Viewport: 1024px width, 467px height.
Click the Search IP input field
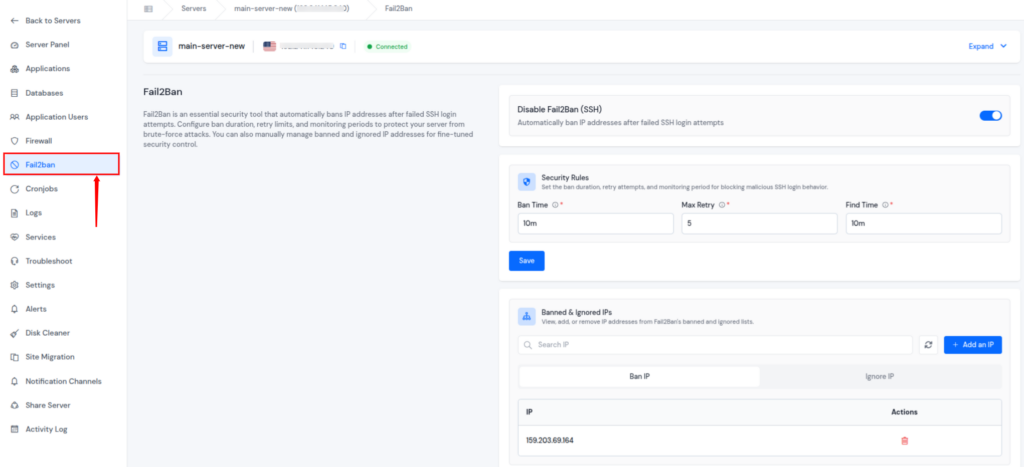pos(715,344)
